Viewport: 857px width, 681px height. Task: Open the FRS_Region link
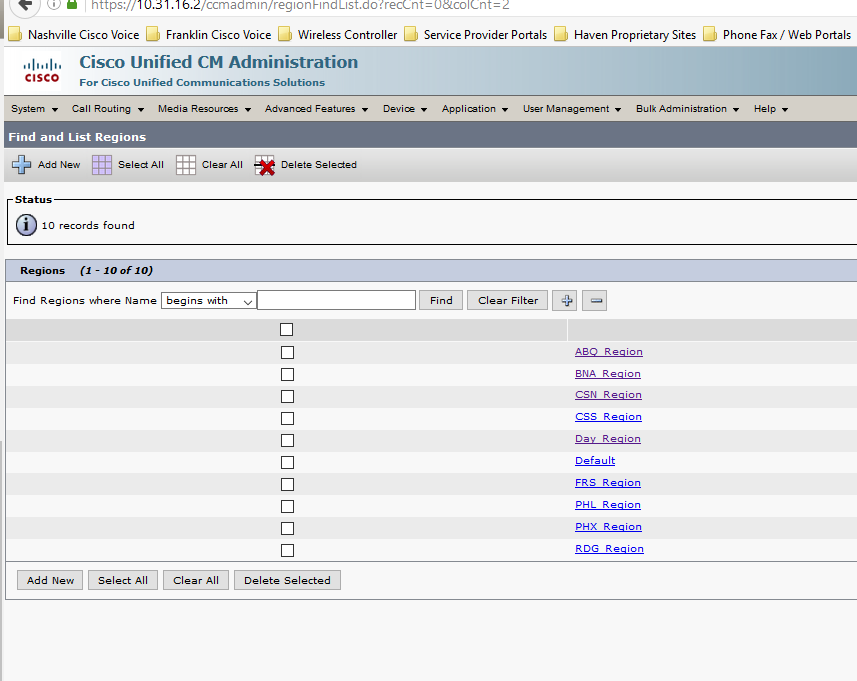(x=608, y=483)
